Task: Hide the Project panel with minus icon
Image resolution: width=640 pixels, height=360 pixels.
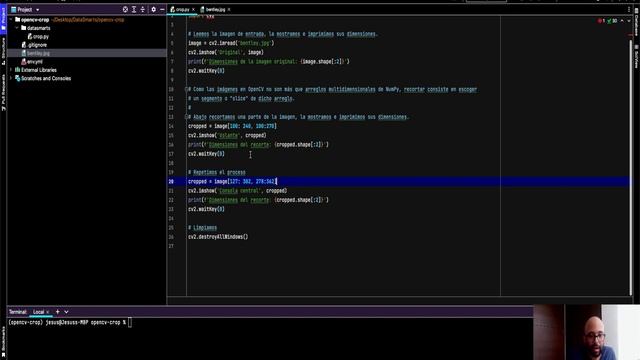Action: point(162,9)
